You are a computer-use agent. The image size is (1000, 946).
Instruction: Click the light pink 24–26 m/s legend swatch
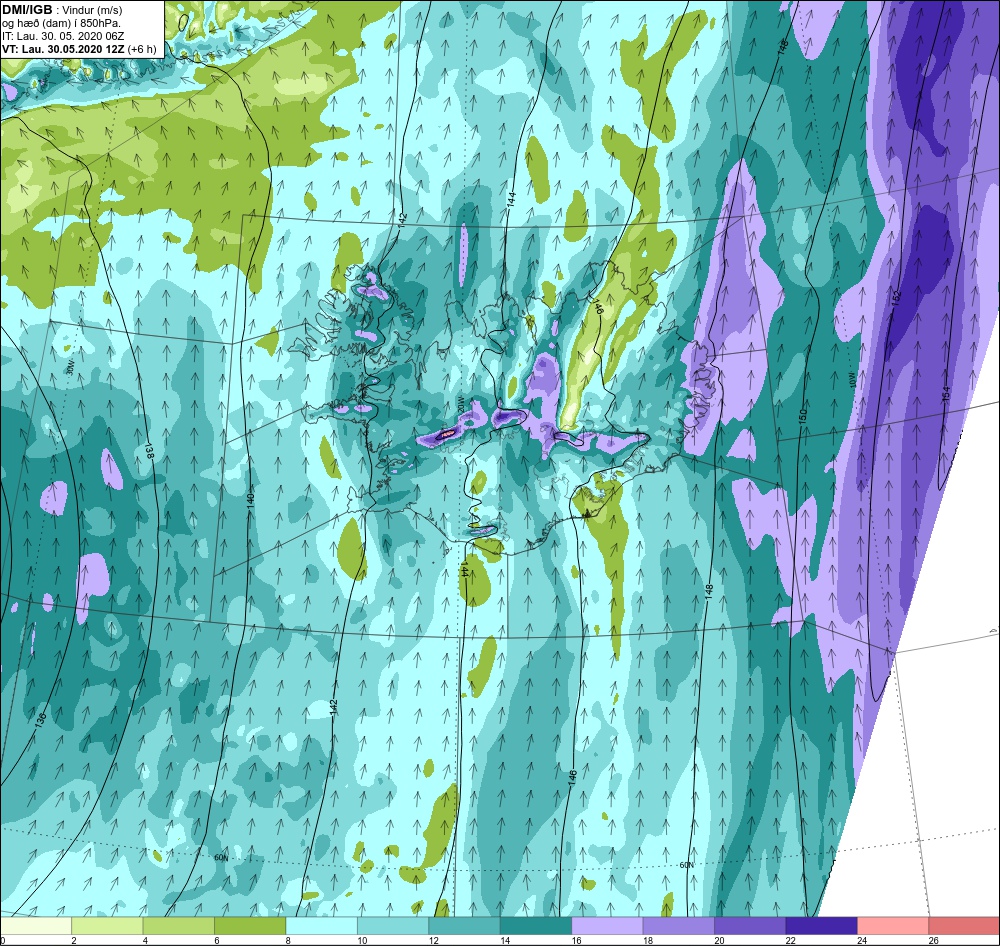pos(893,925)
